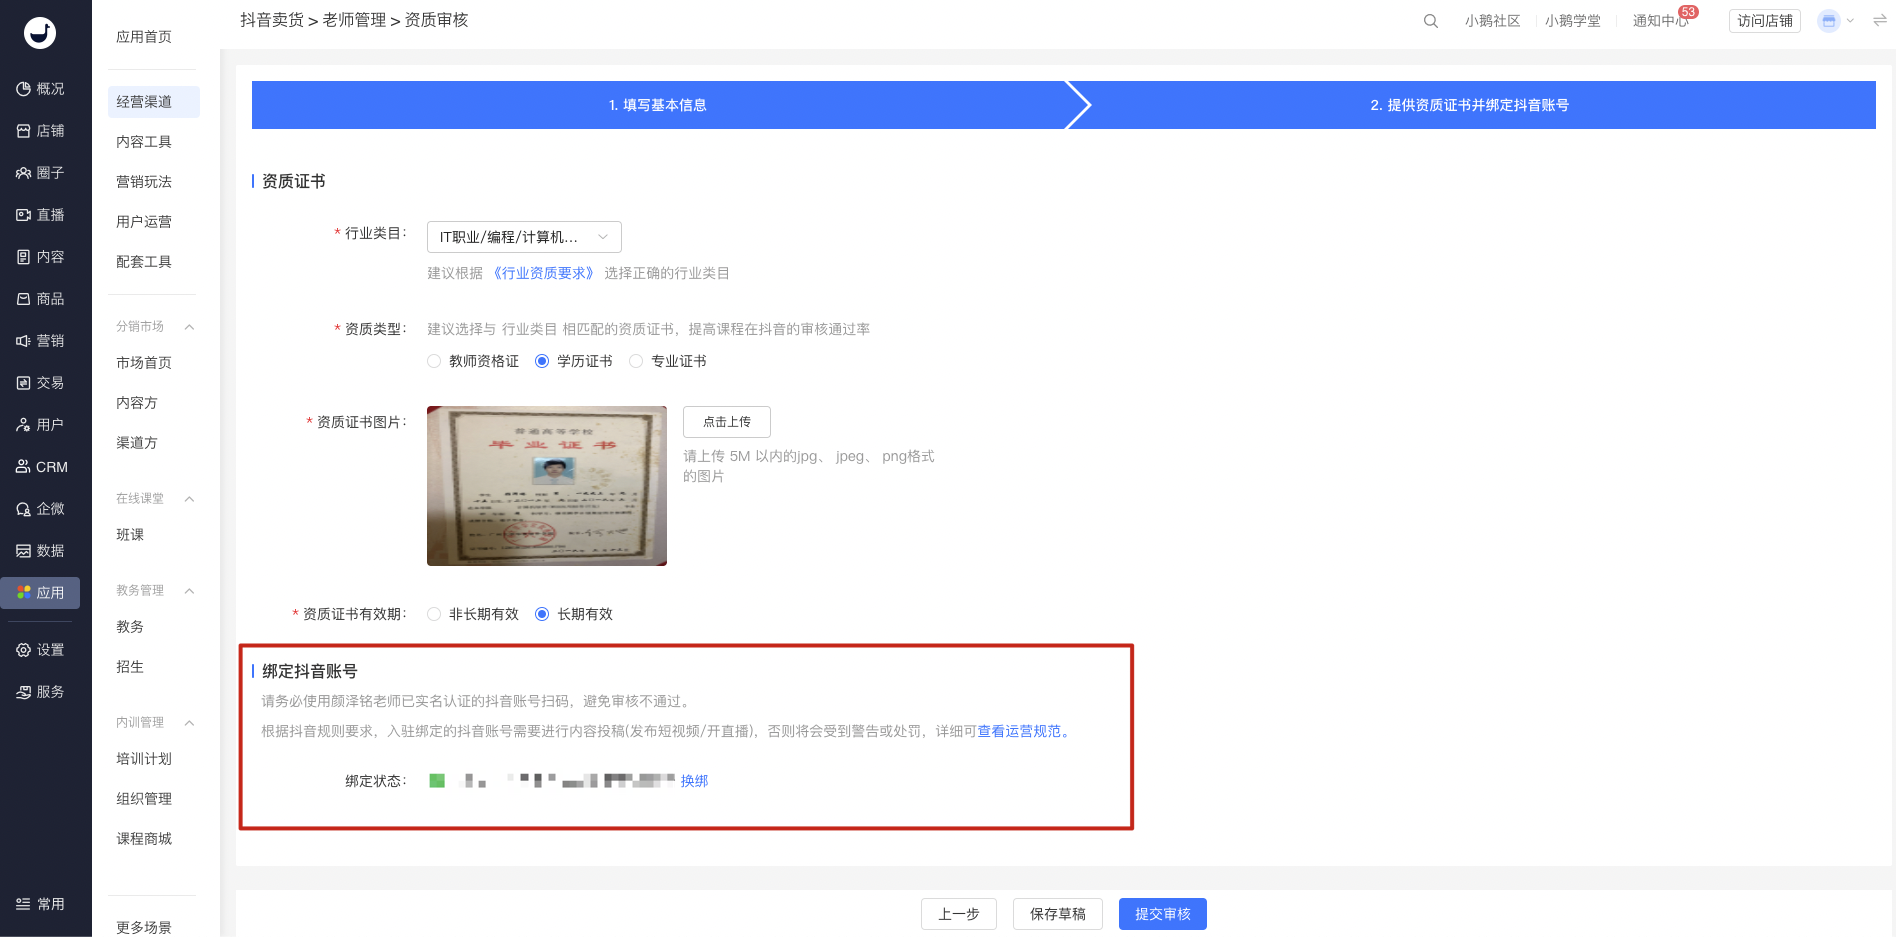The height and width of the screenshot is (937, 1896).
Task: Submit with 提交审核 button
Action: (1163, 914)
